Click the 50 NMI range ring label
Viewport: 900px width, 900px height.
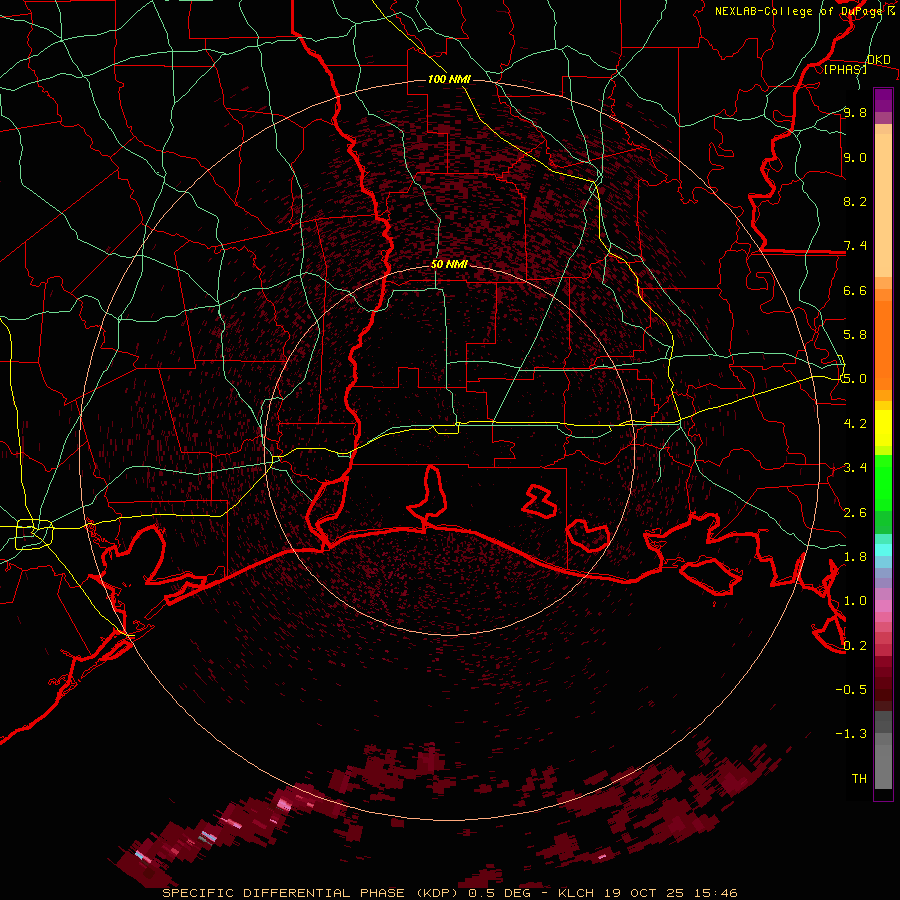(x=449, y=264)
